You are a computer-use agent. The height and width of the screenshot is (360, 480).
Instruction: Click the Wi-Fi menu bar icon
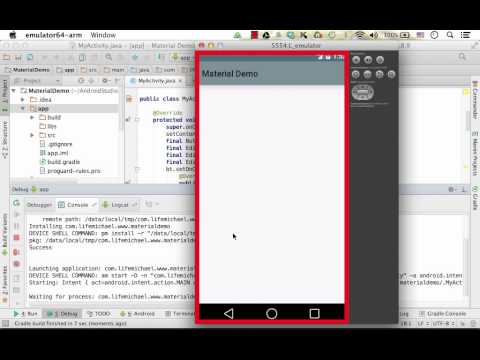[360, 35]
